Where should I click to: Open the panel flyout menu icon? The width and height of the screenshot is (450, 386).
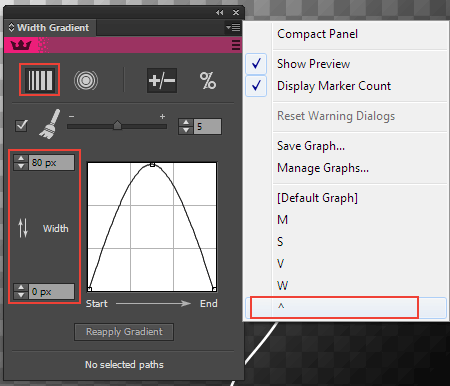233,27
